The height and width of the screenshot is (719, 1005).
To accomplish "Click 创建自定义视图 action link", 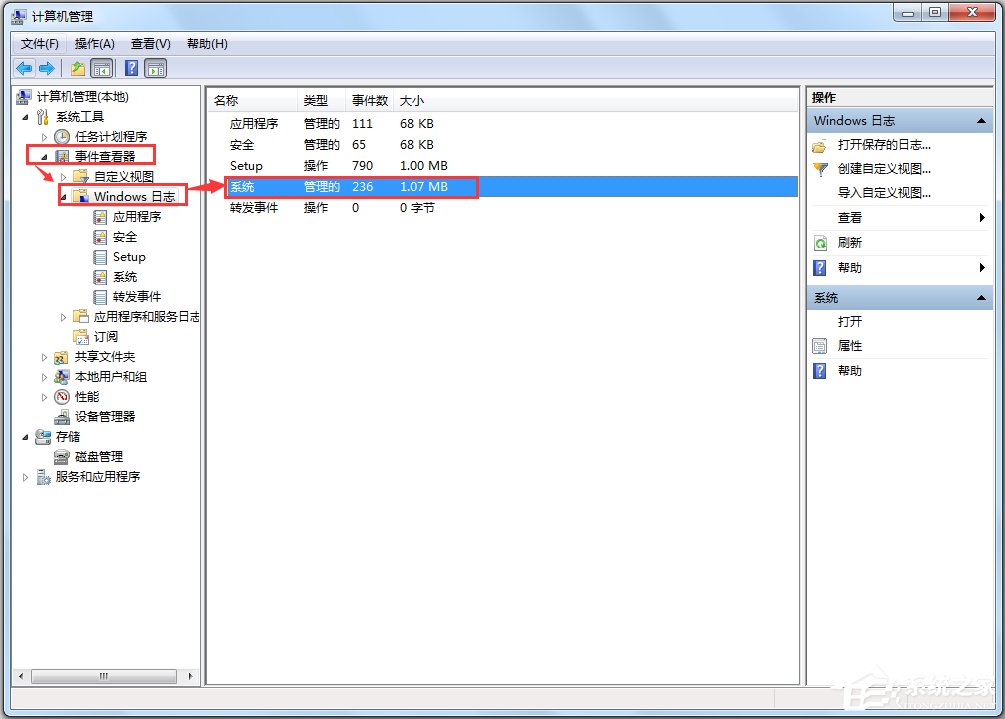I will [x=884, y=169].
